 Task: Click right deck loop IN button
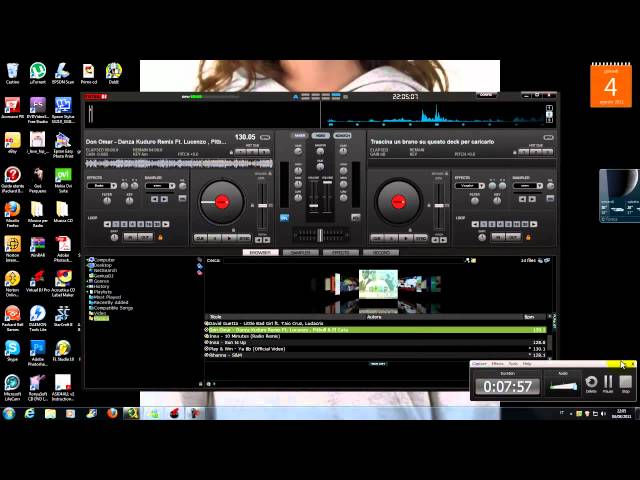pos(498,237)
